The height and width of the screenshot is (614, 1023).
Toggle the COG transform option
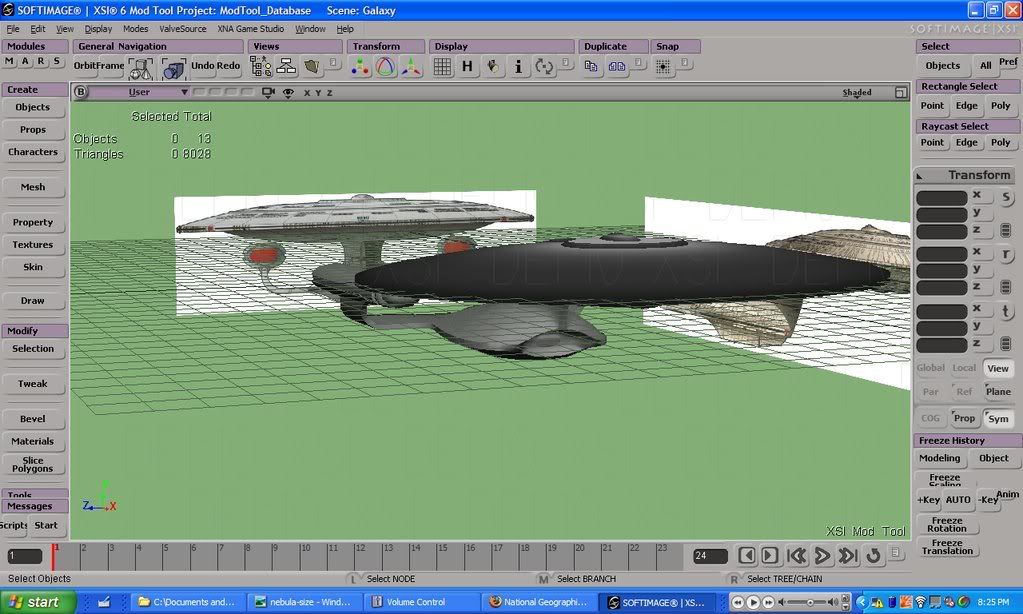pyautogui.click(x=930, y=418)
